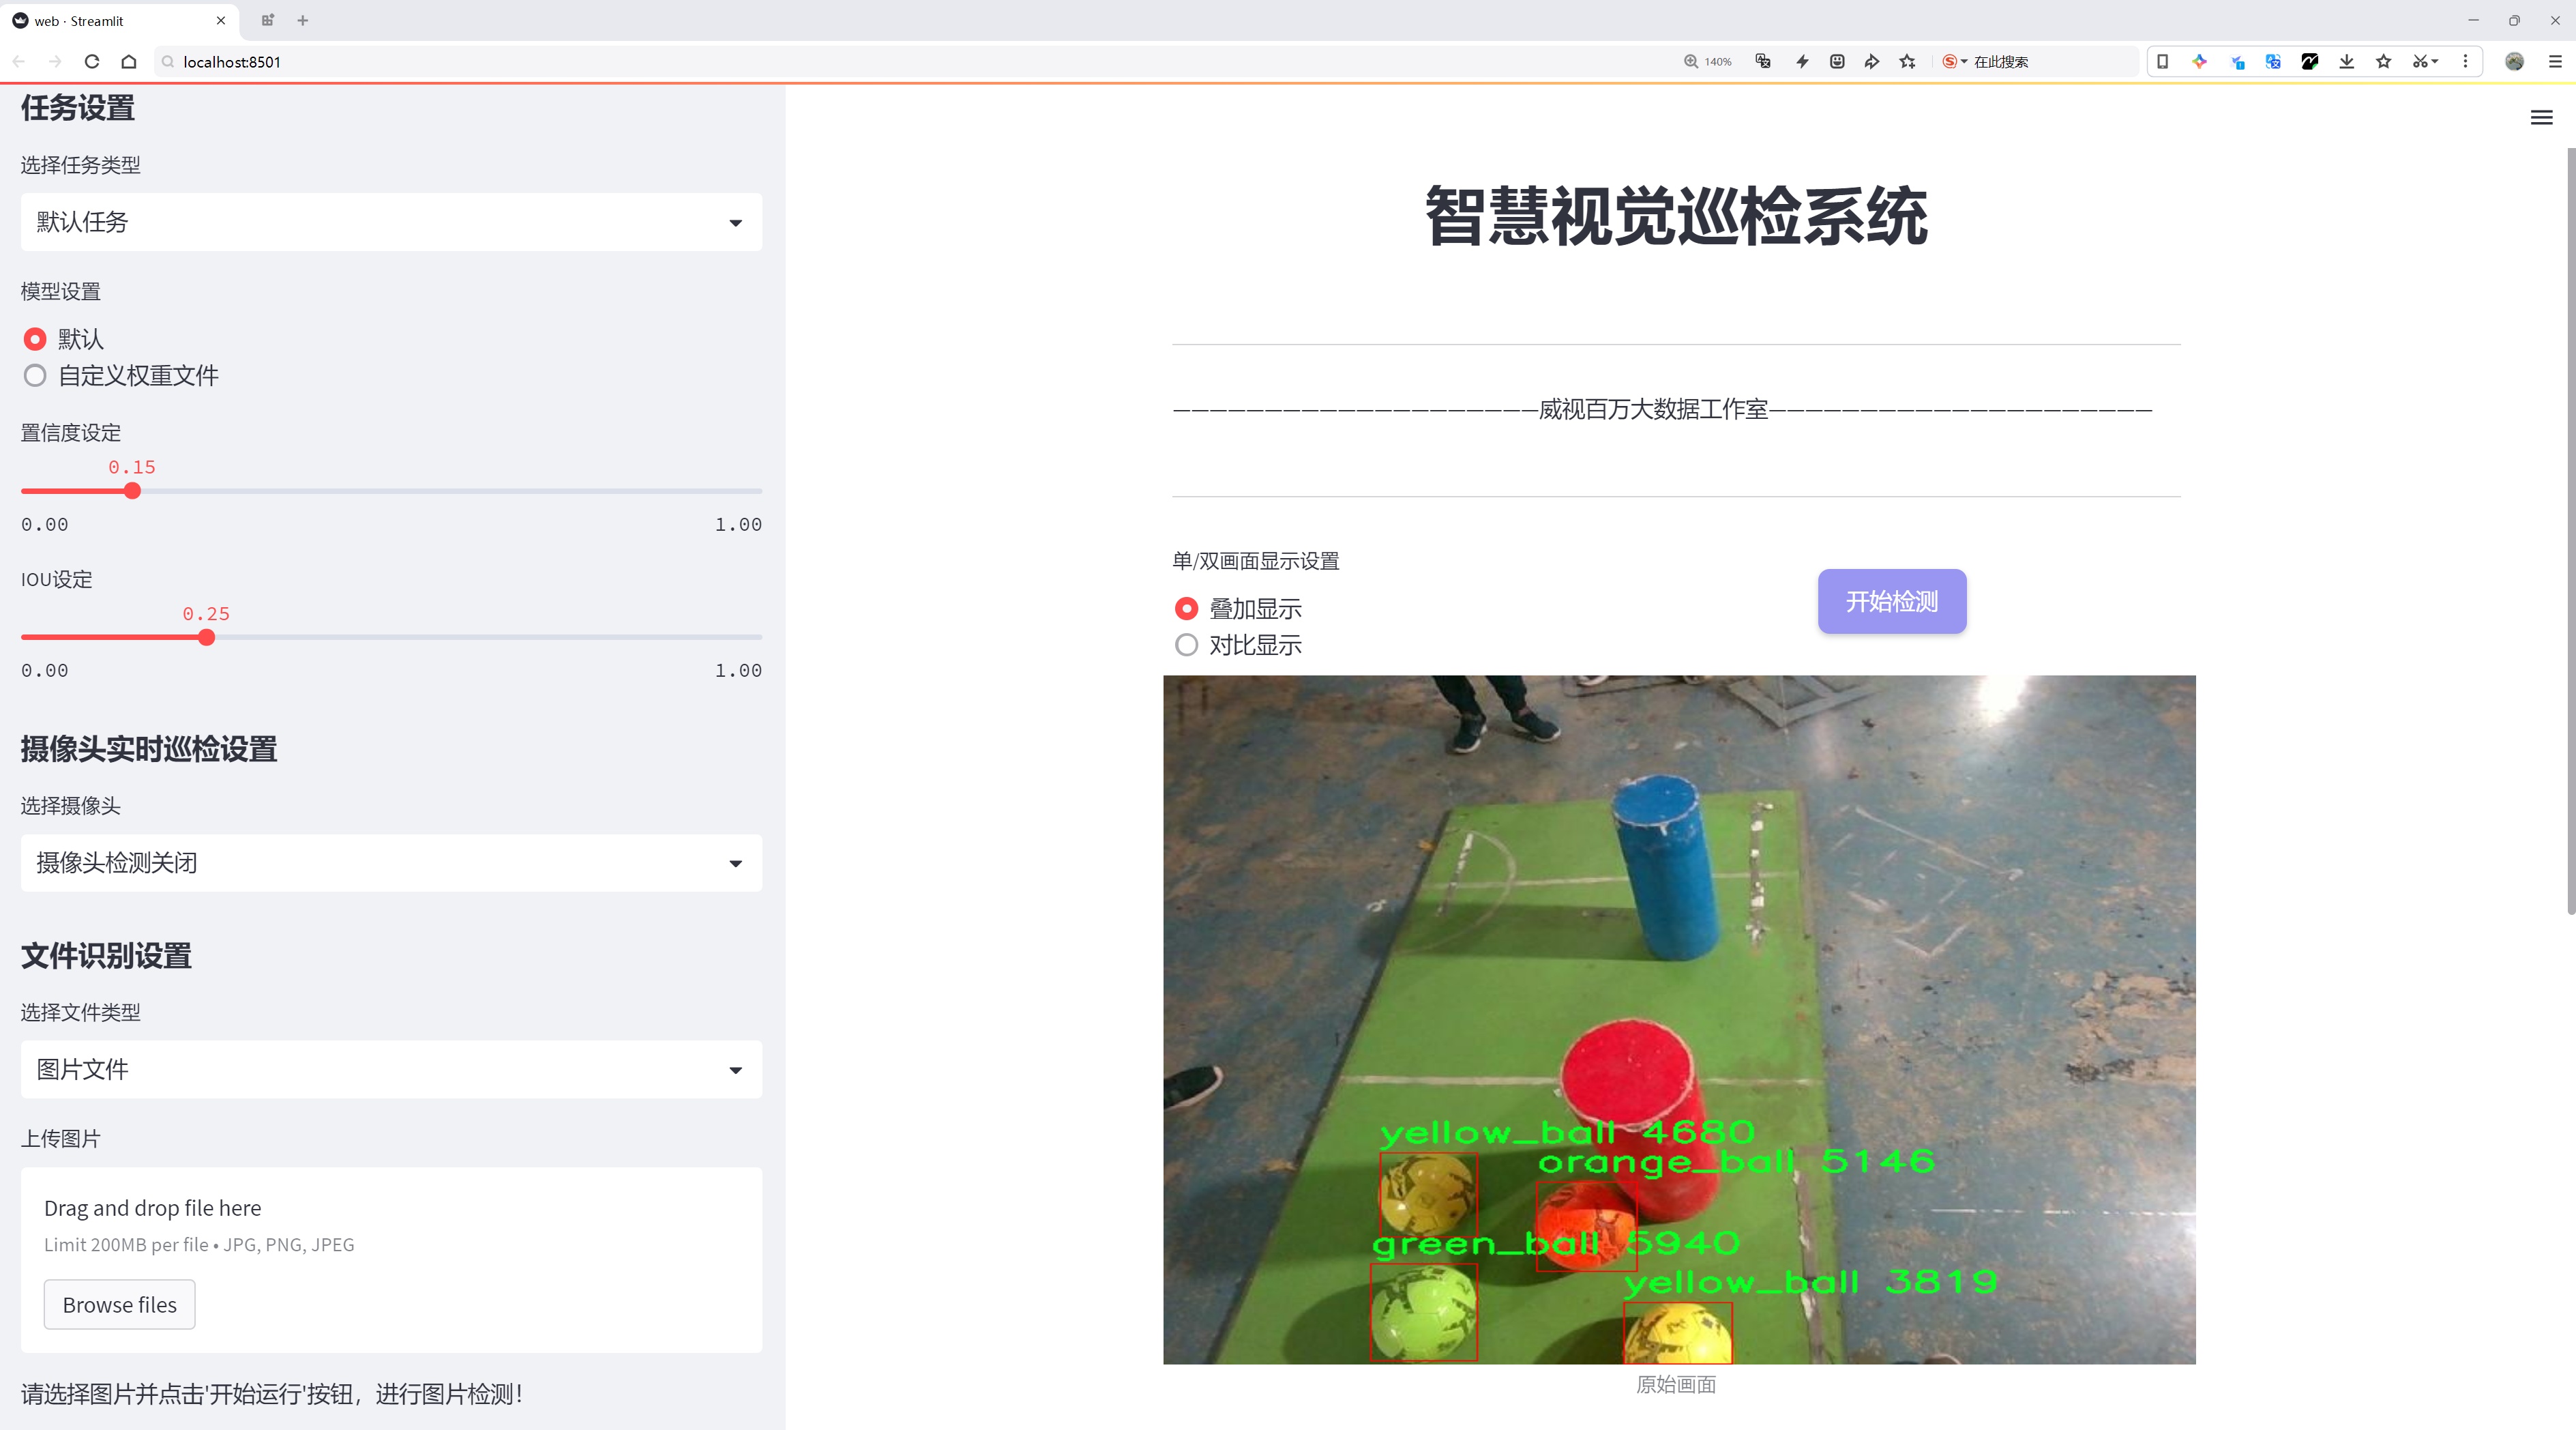Click the address bar showing localhost:8501
The height and width of the screenshot is (1430, 2576).
[x=900, y=61]
